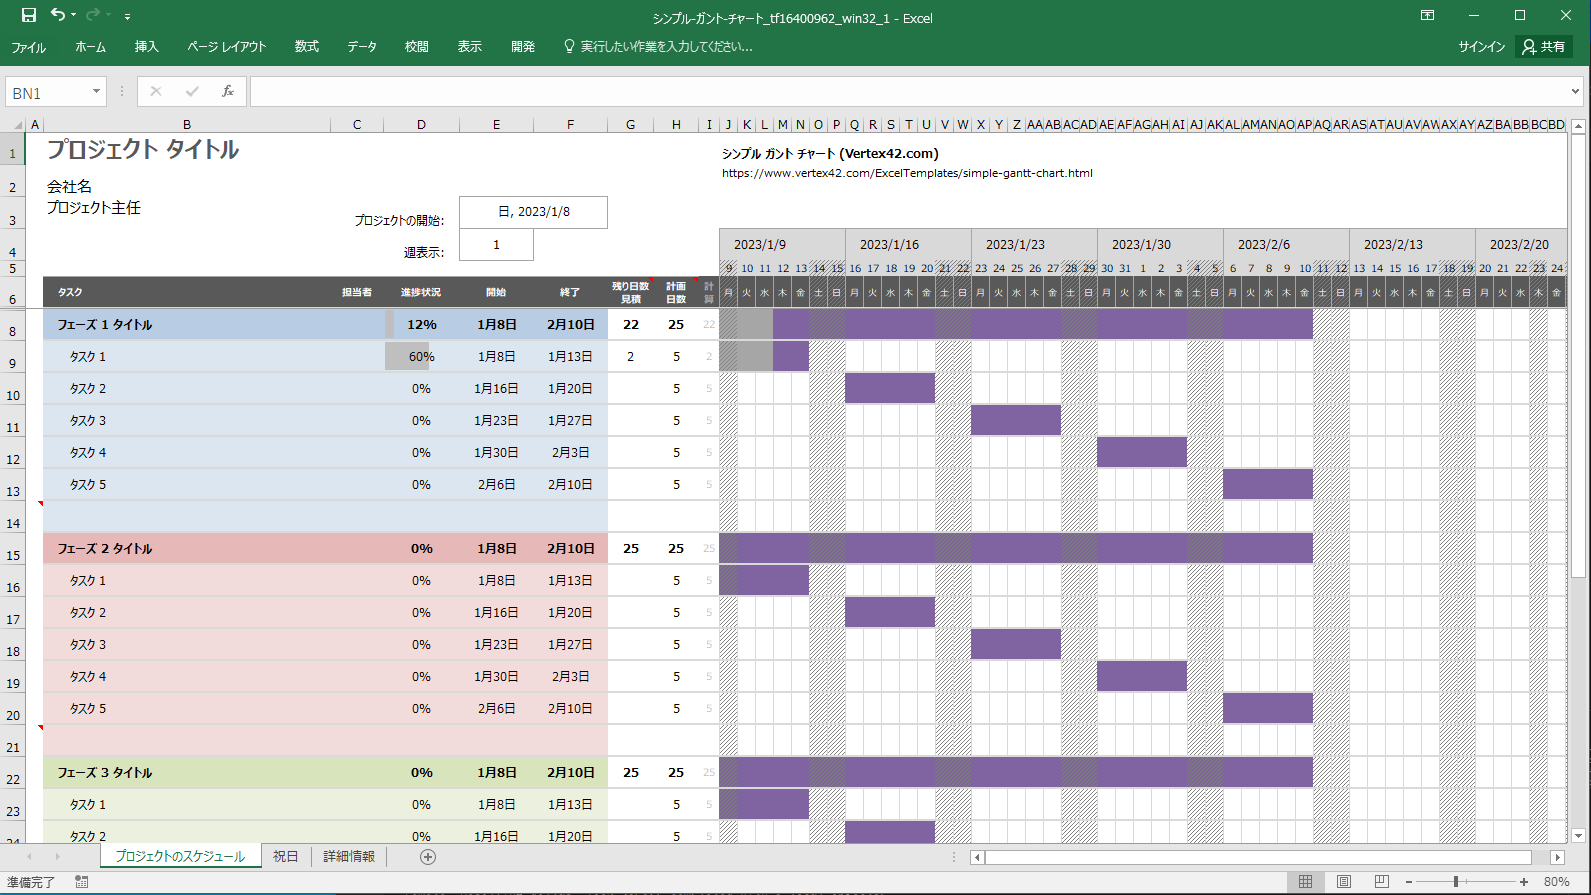Viewport: 1591px width, 895px height.
Task: Click the project start date cell
Action: [x=533, y=212]
